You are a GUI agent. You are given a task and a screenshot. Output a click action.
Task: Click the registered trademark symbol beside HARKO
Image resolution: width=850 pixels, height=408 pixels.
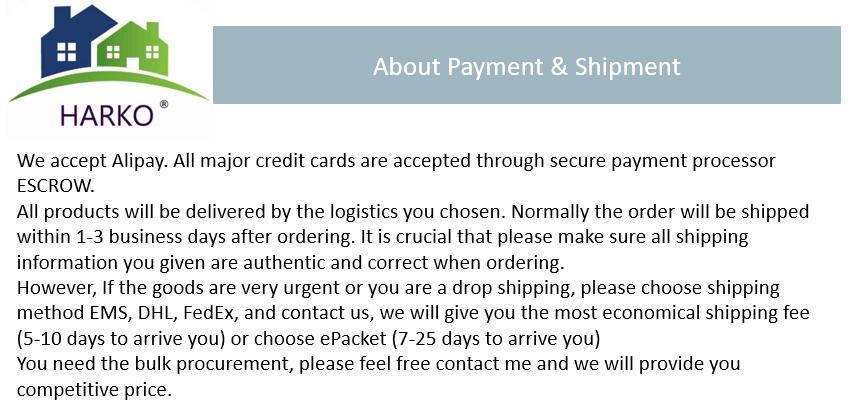163,104
